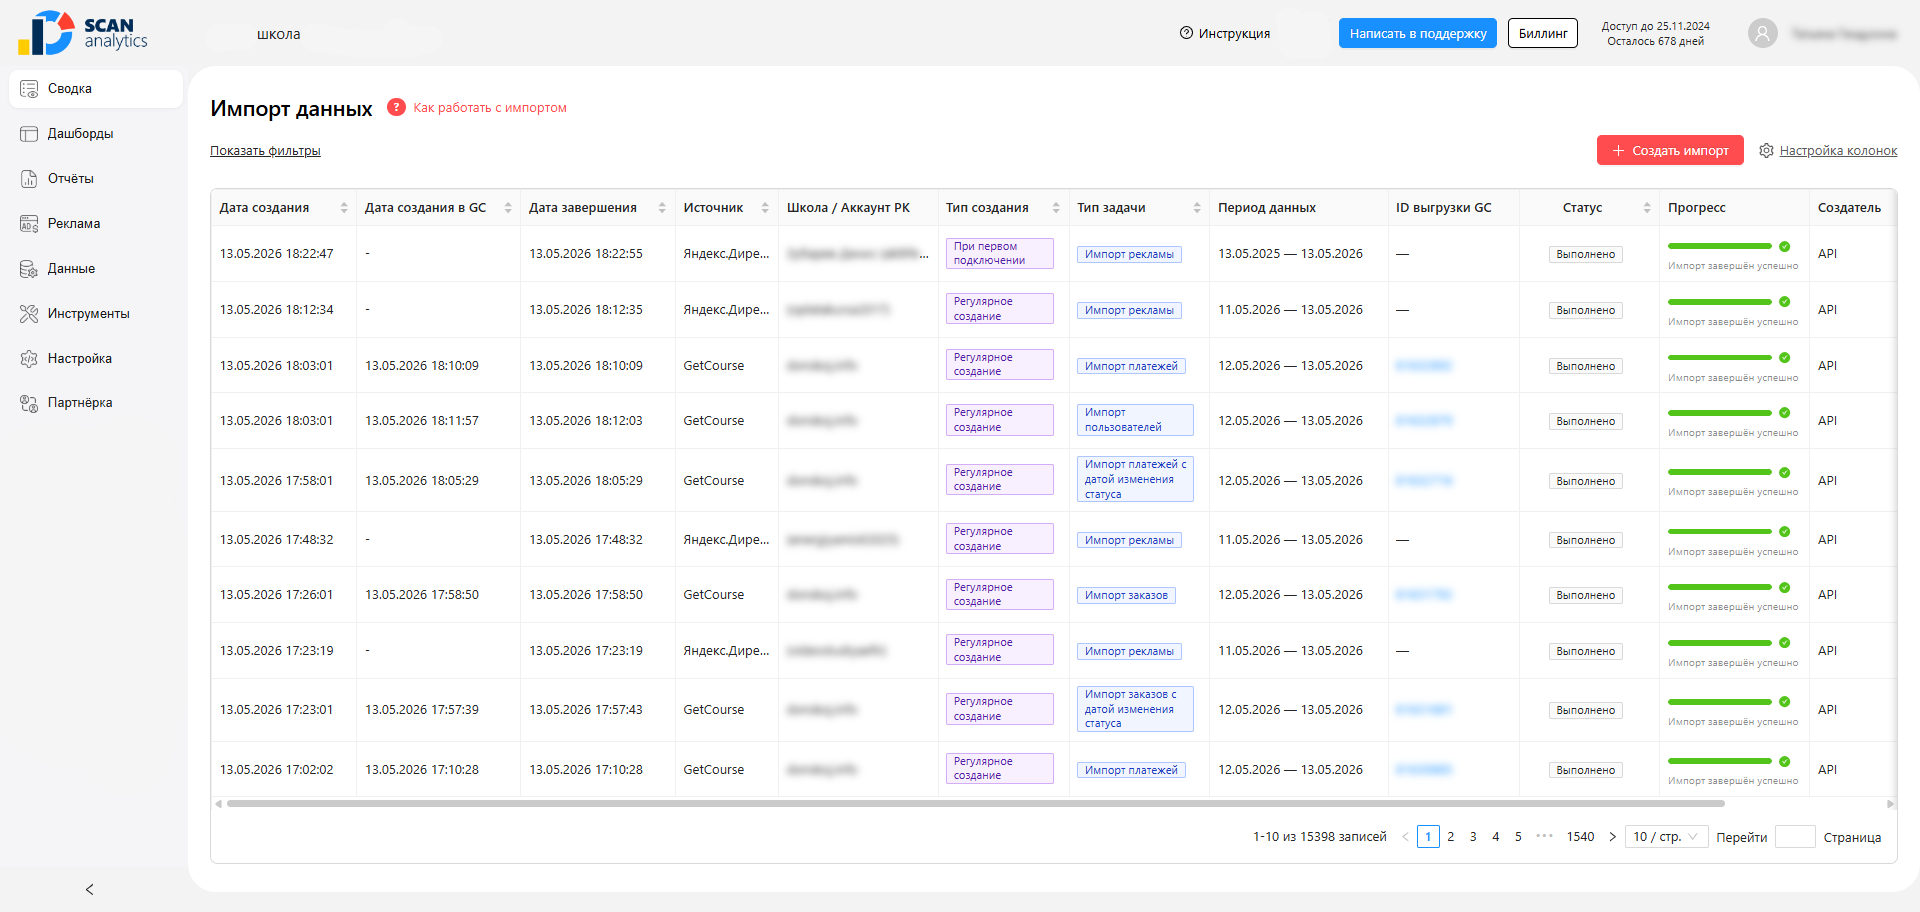Click the red question mark help icon
This screenshot has height=912, width=1920.
396,107
